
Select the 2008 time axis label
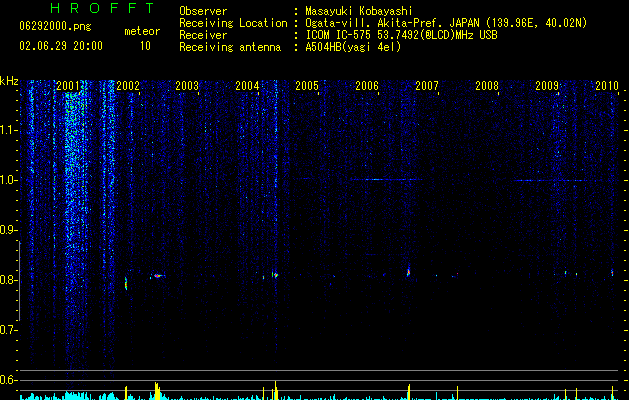(487, 85)
